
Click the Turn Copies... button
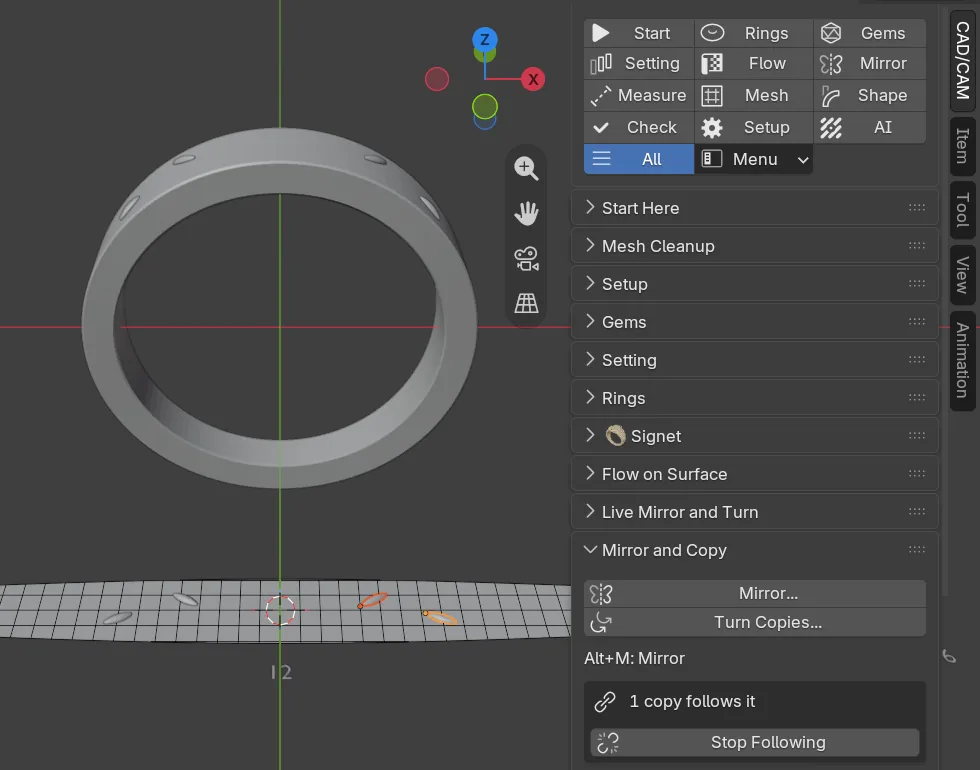pos(754,622)
